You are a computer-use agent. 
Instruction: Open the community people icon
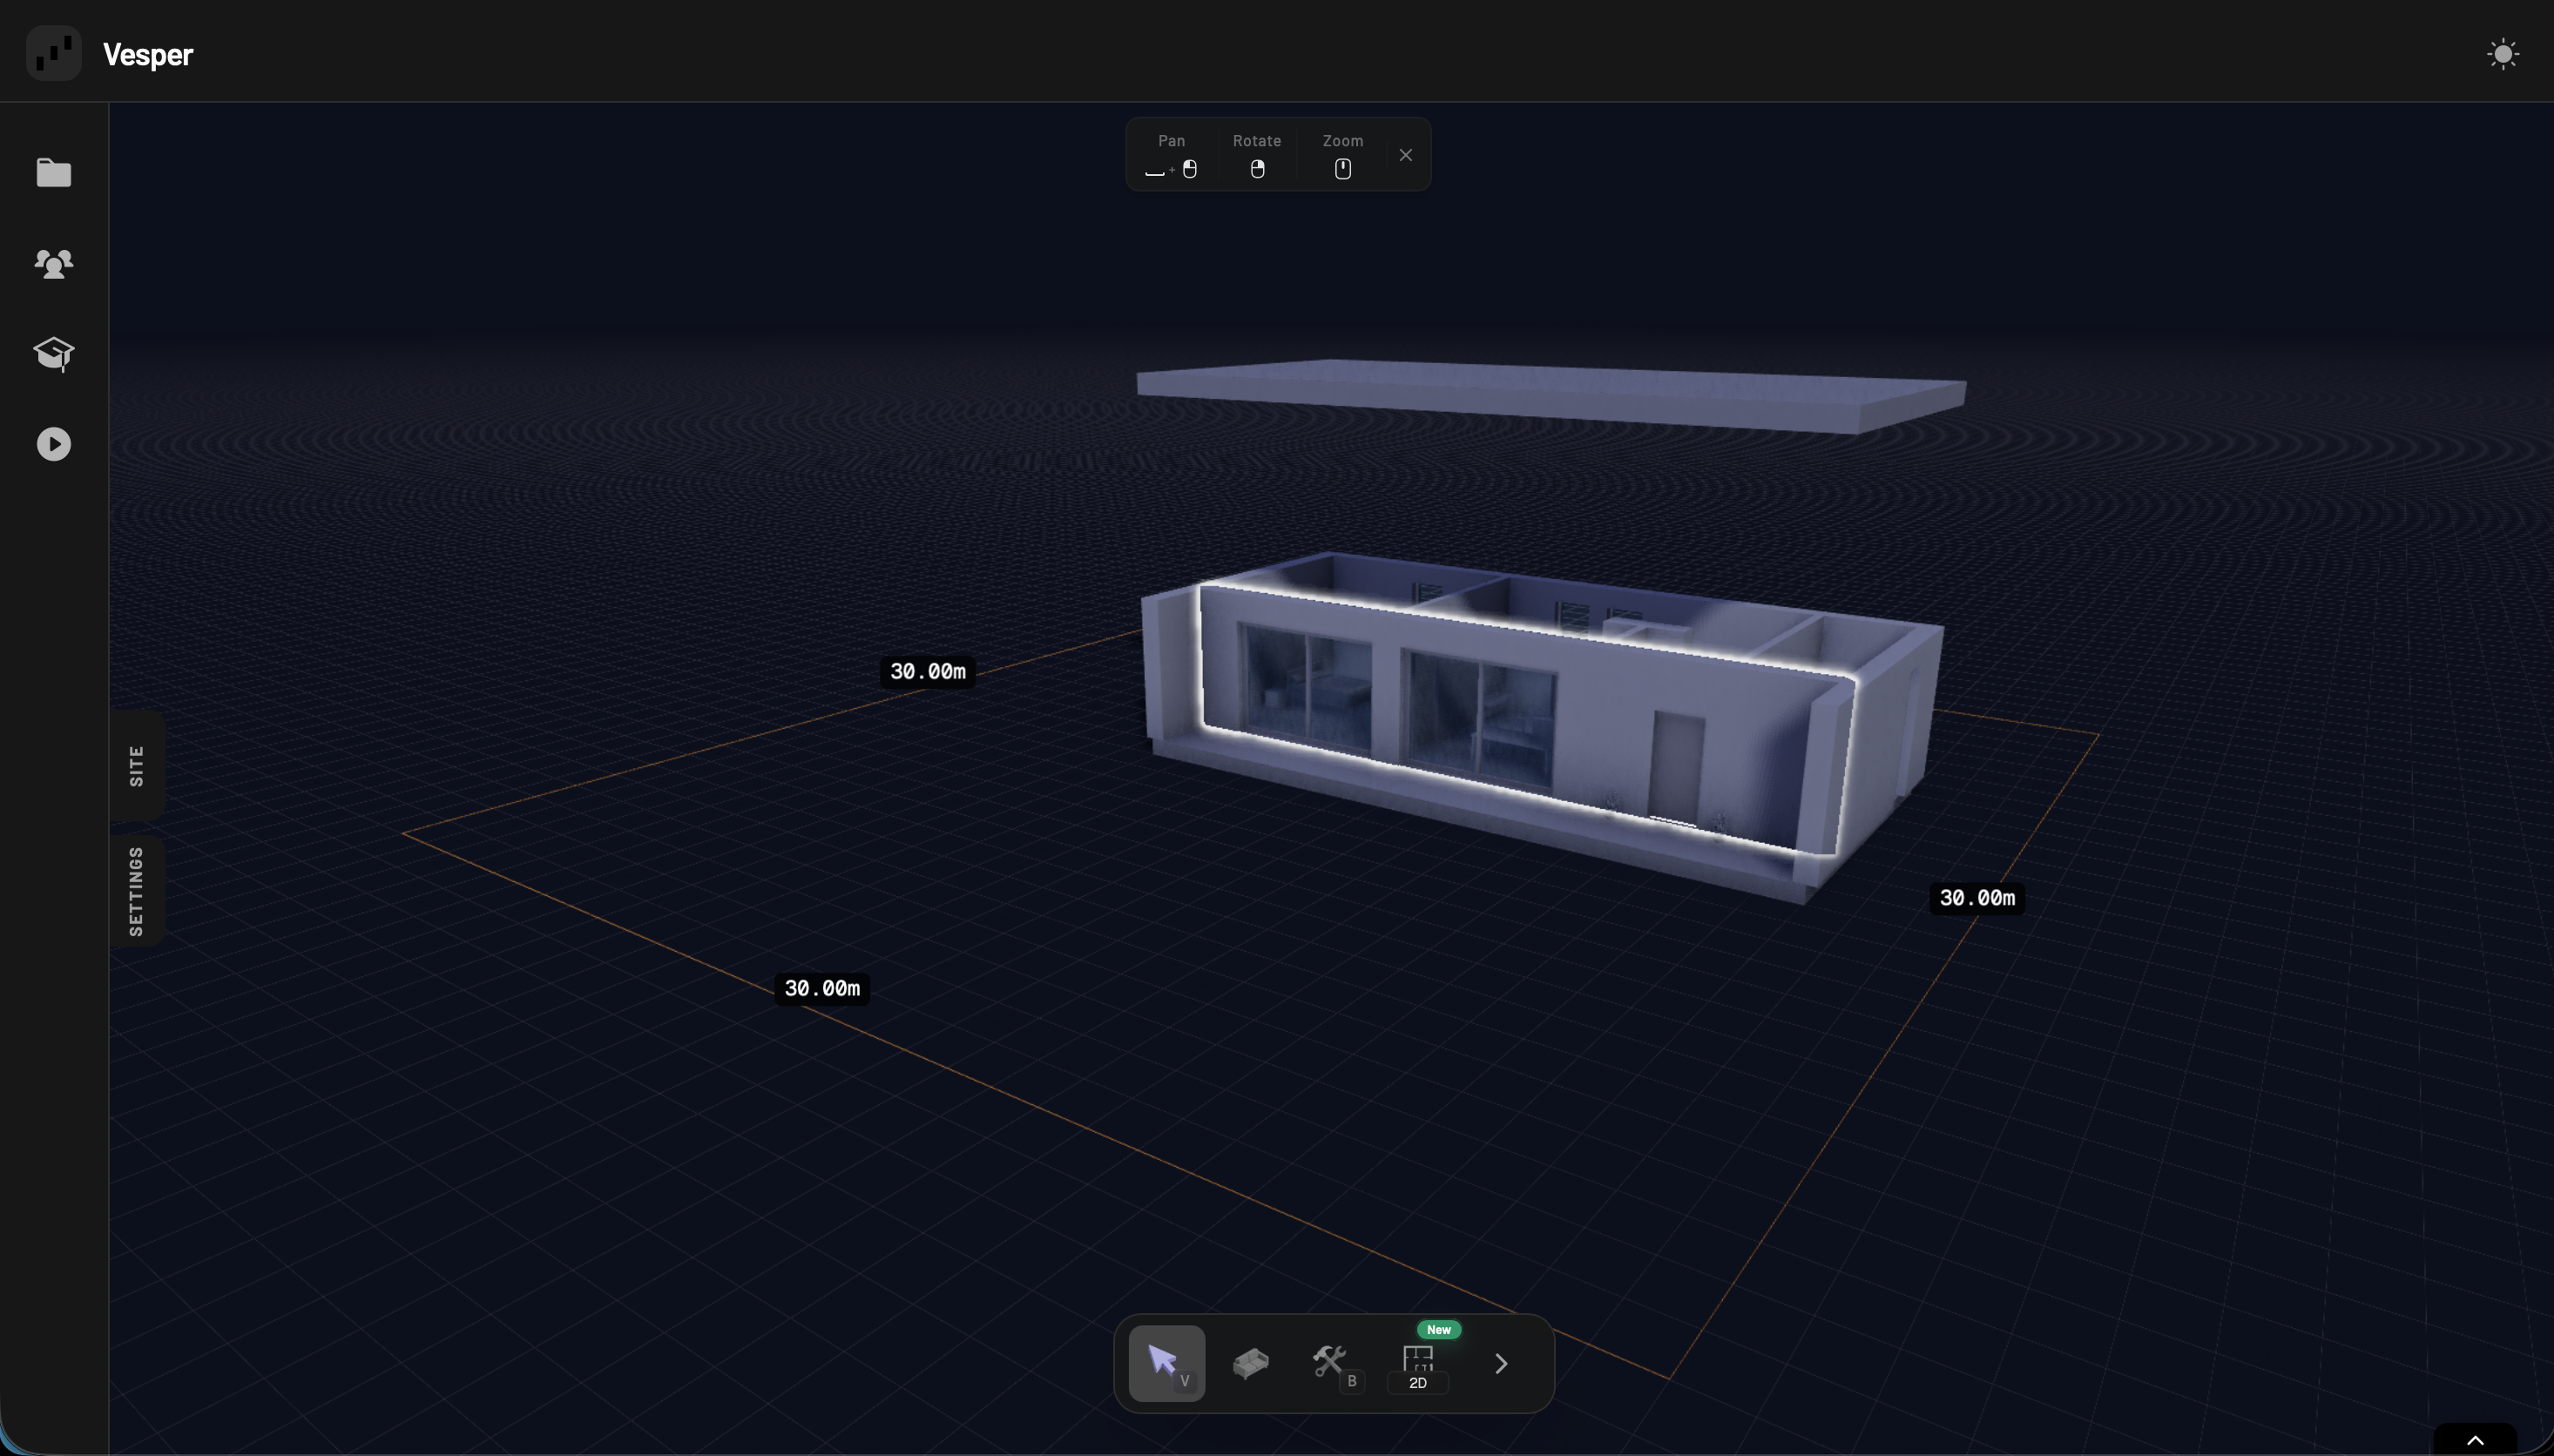pos(54,263)
